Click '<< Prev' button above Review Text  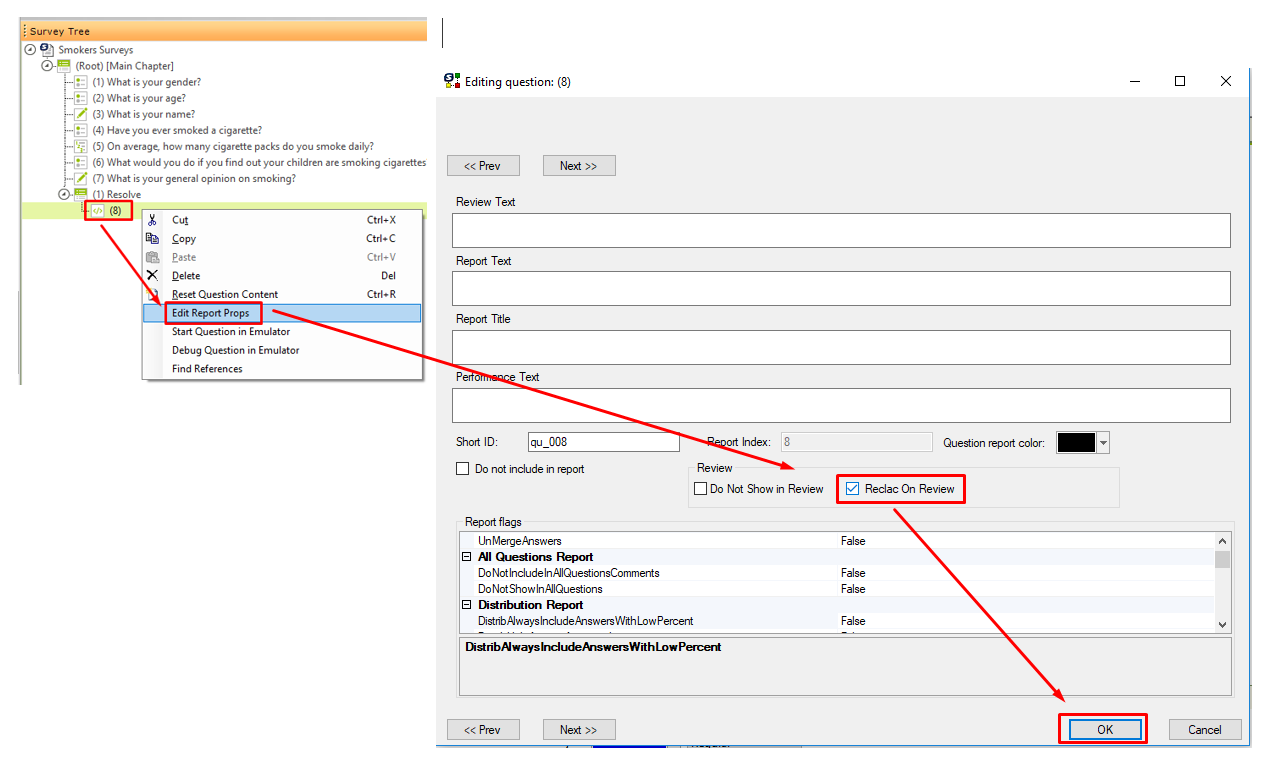pyautogui.click(x=483, y=166)
